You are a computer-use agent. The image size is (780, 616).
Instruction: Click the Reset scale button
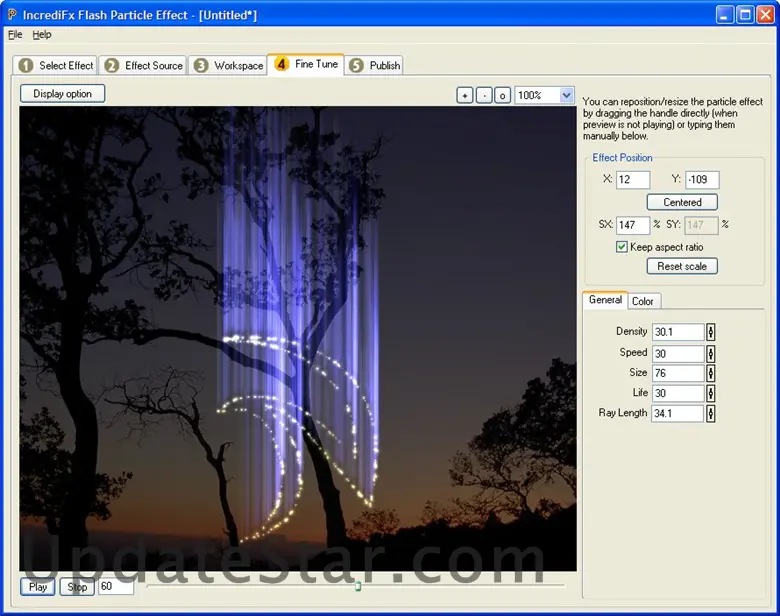pyautogui.click(x=682, y=266)
